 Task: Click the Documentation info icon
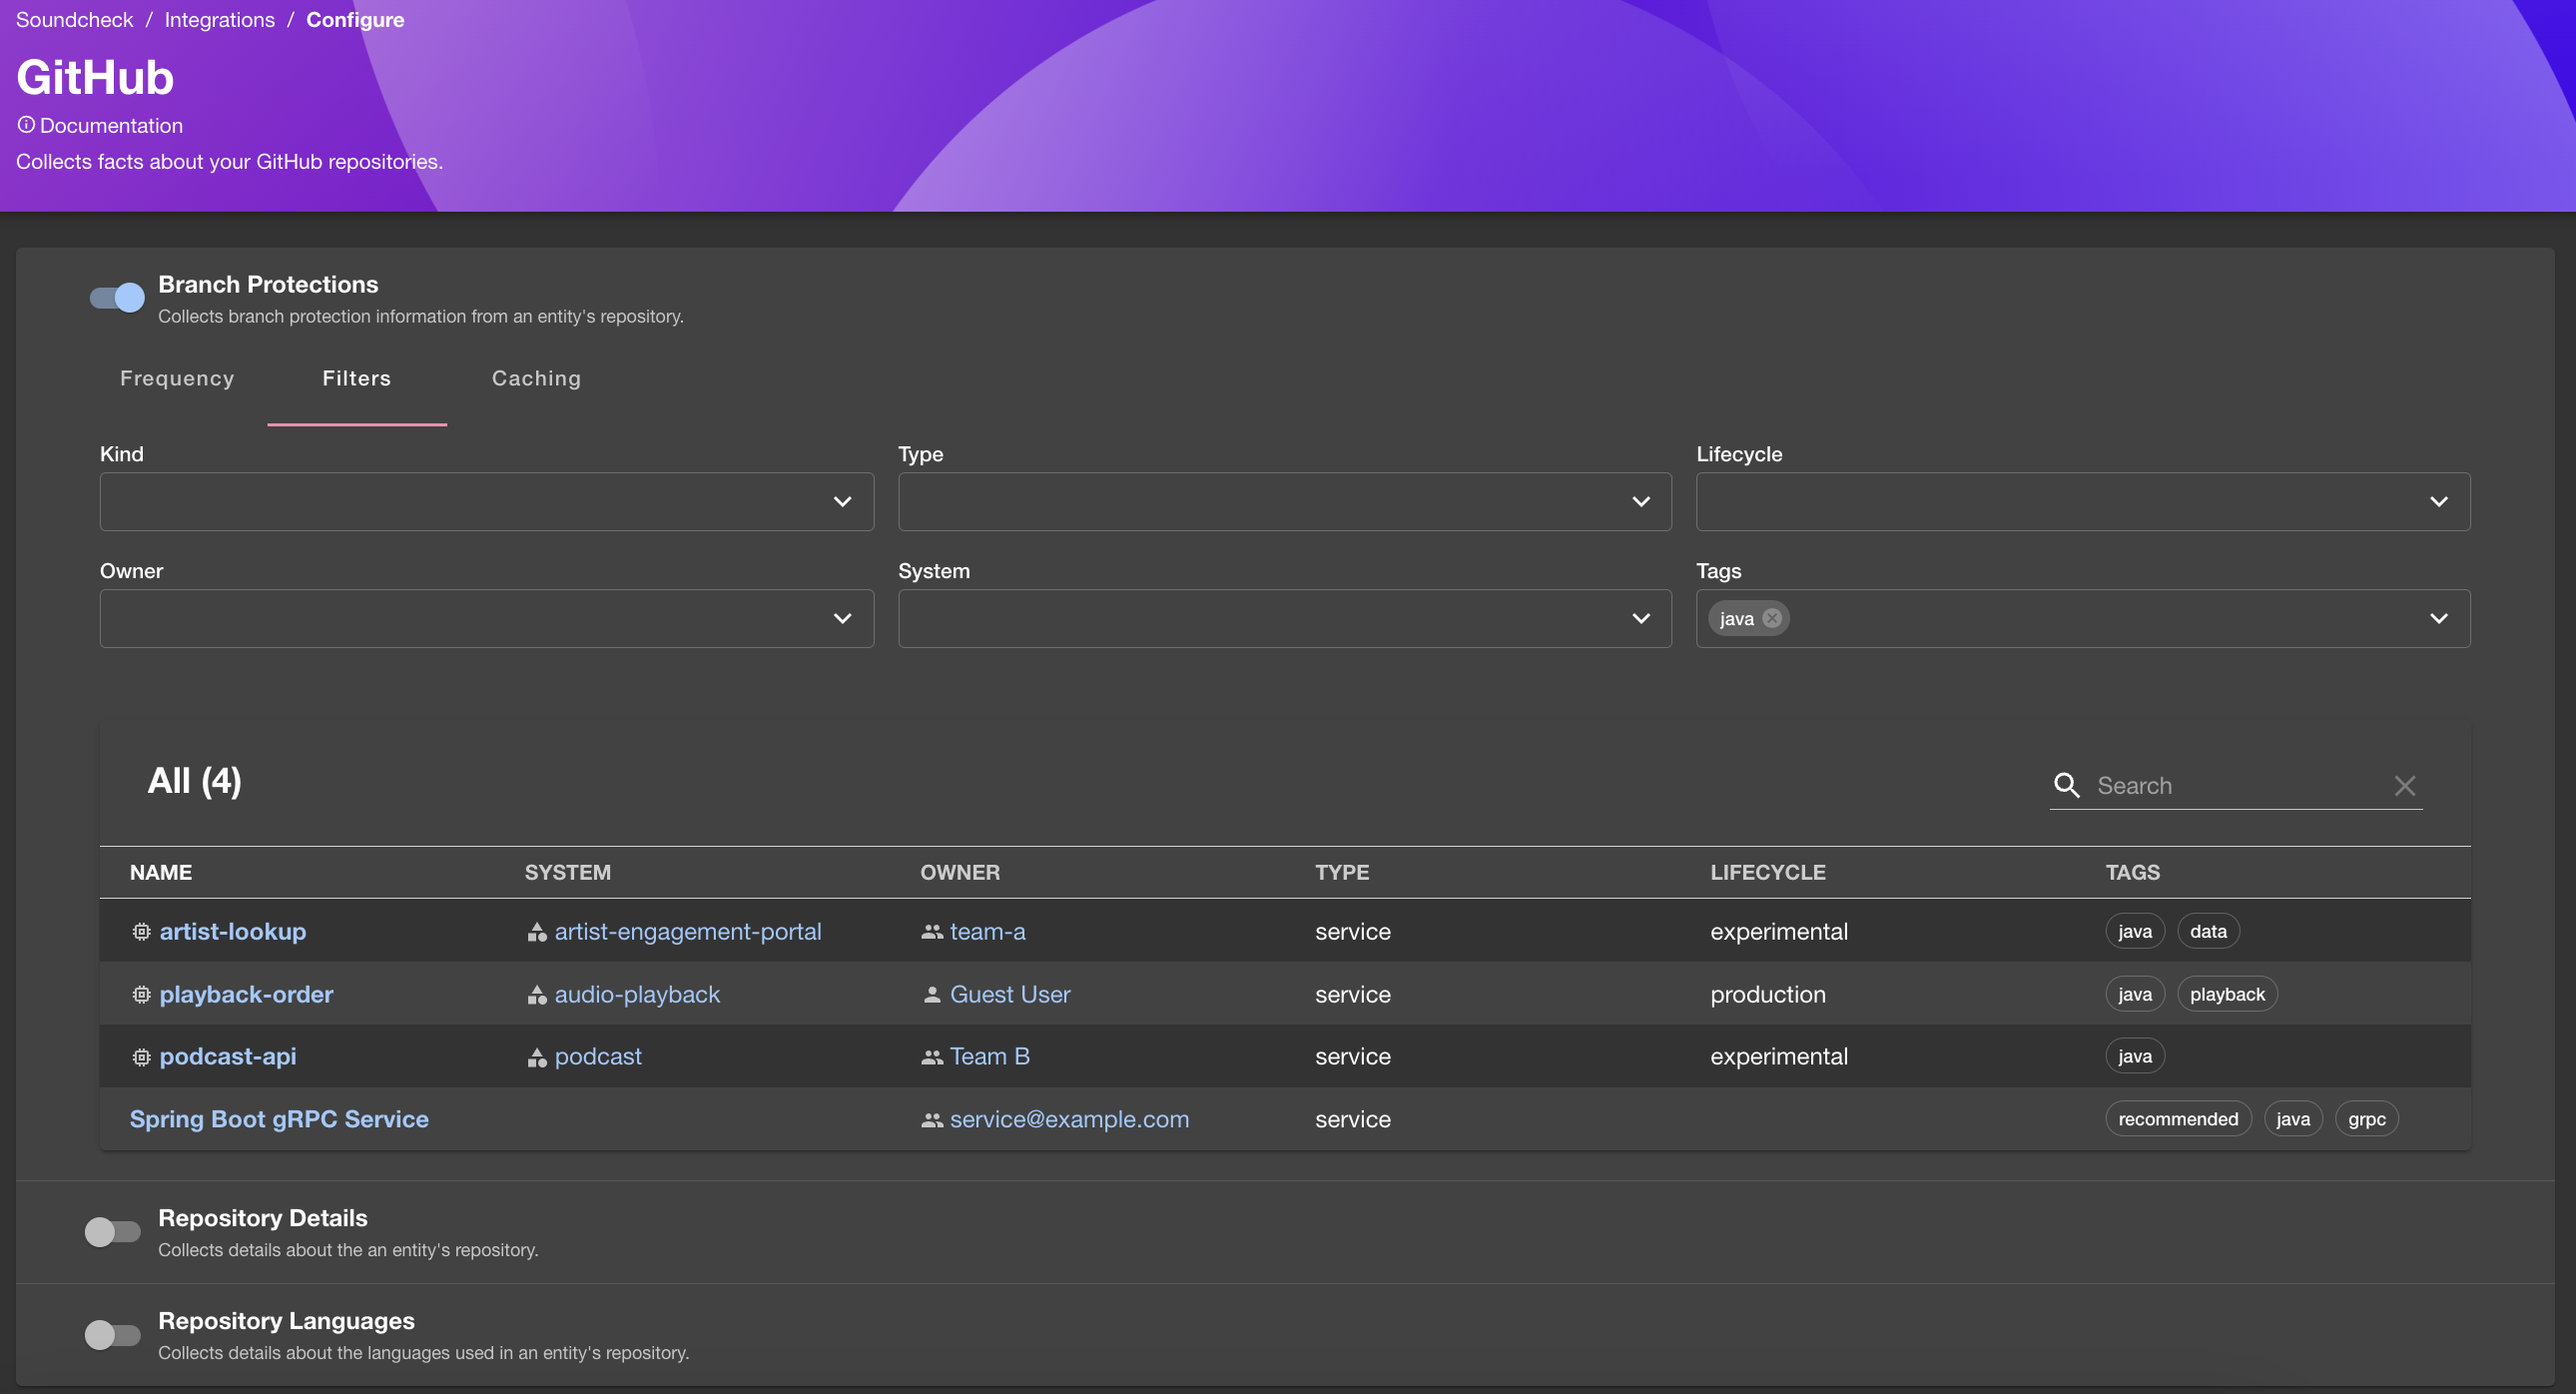pyautogui.click(x=26, y=125)
